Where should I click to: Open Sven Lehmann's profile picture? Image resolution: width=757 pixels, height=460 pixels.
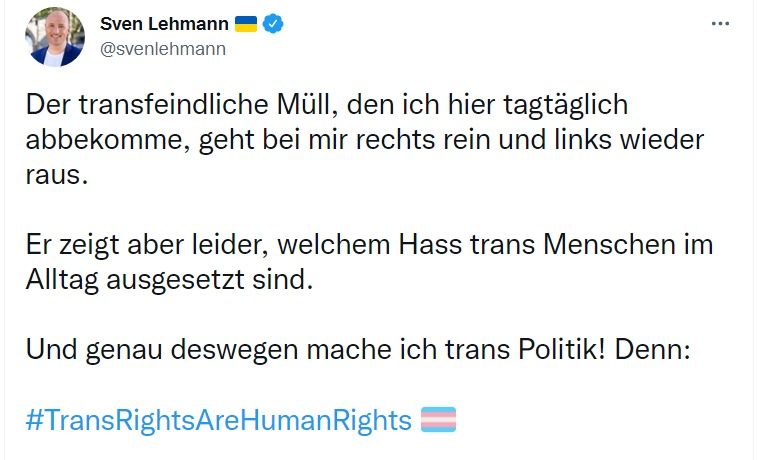click(x=55, y=37)
